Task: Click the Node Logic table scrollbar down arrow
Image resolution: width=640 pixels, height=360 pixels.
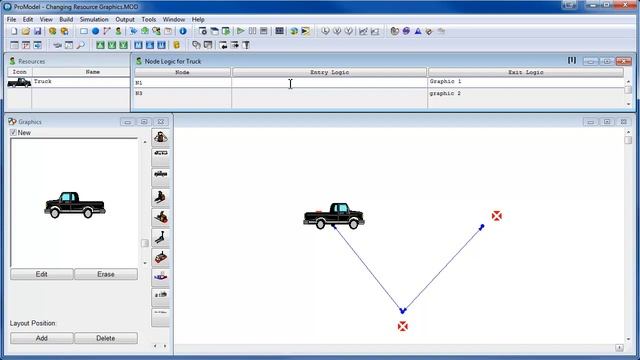Action: pyautogui.click(x=628, y=104)
